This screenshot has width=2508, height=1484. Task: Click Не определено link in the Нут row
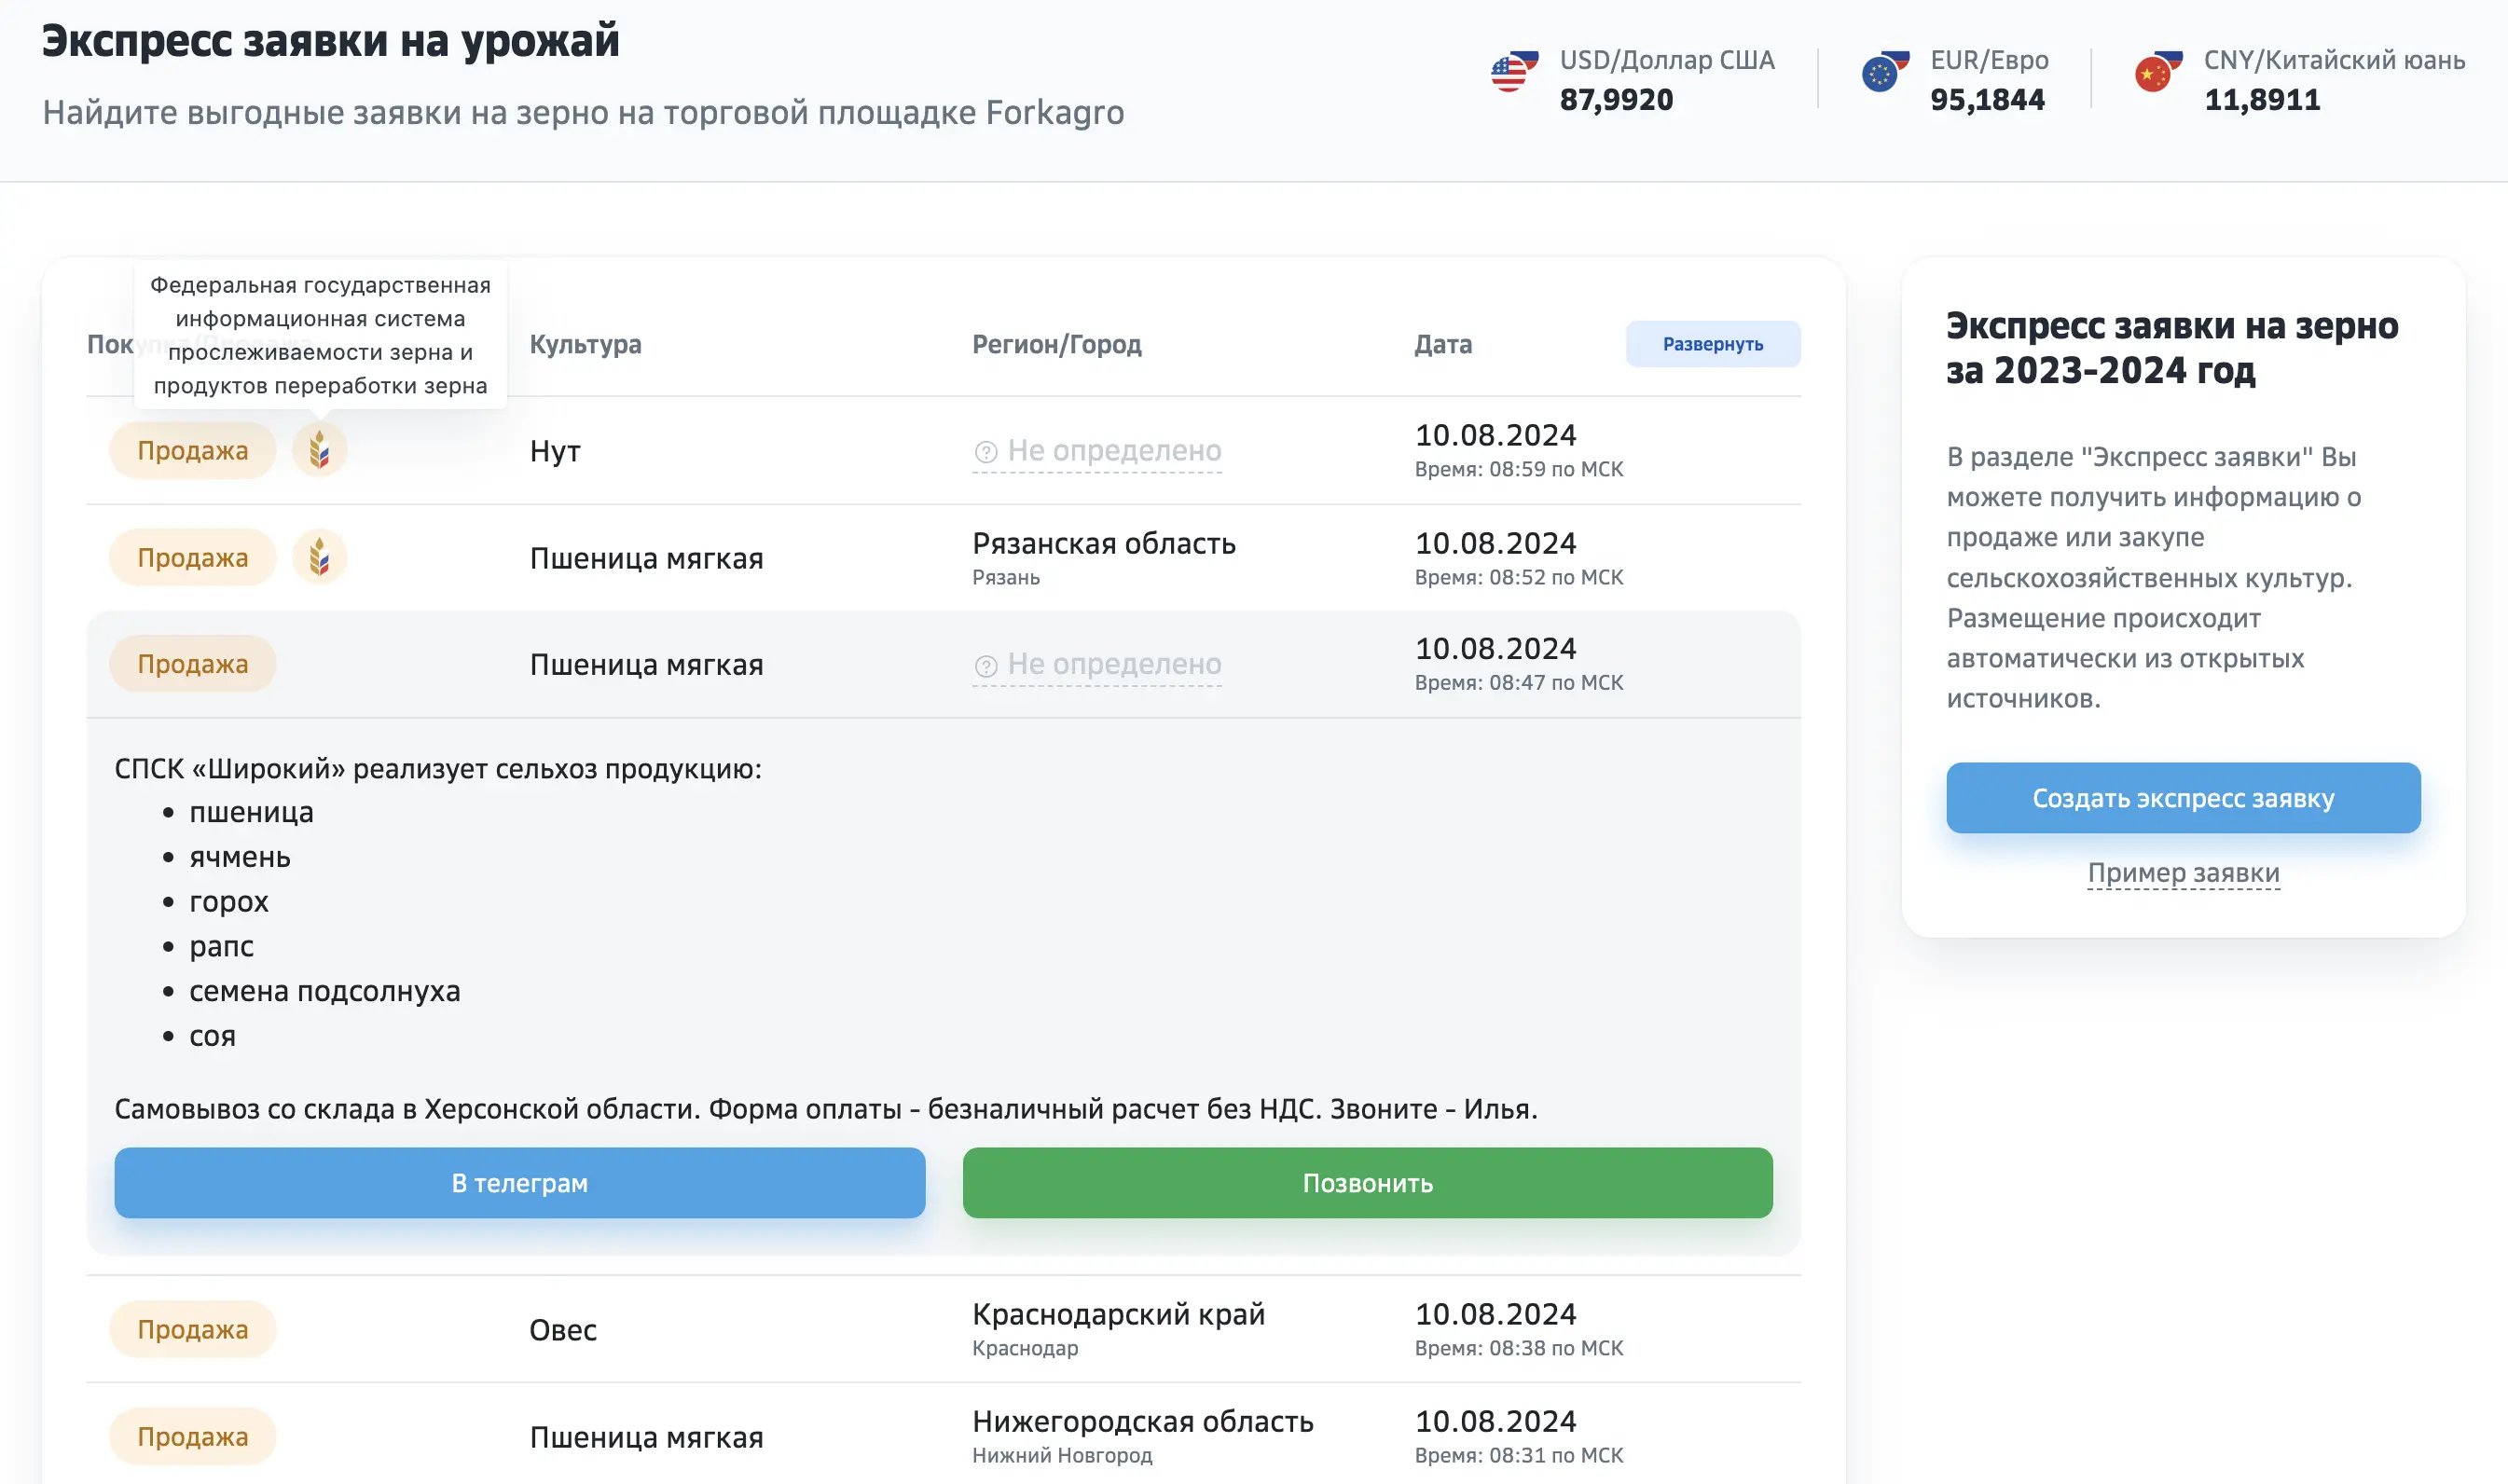1097,451
